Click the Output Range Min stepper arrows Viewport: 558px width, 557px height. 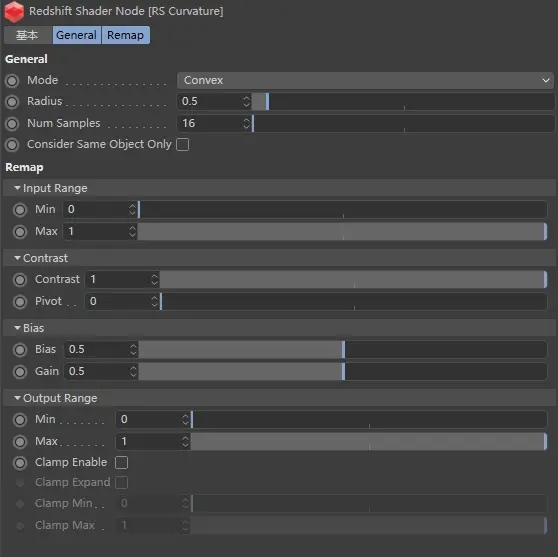(x=185, y=420)
